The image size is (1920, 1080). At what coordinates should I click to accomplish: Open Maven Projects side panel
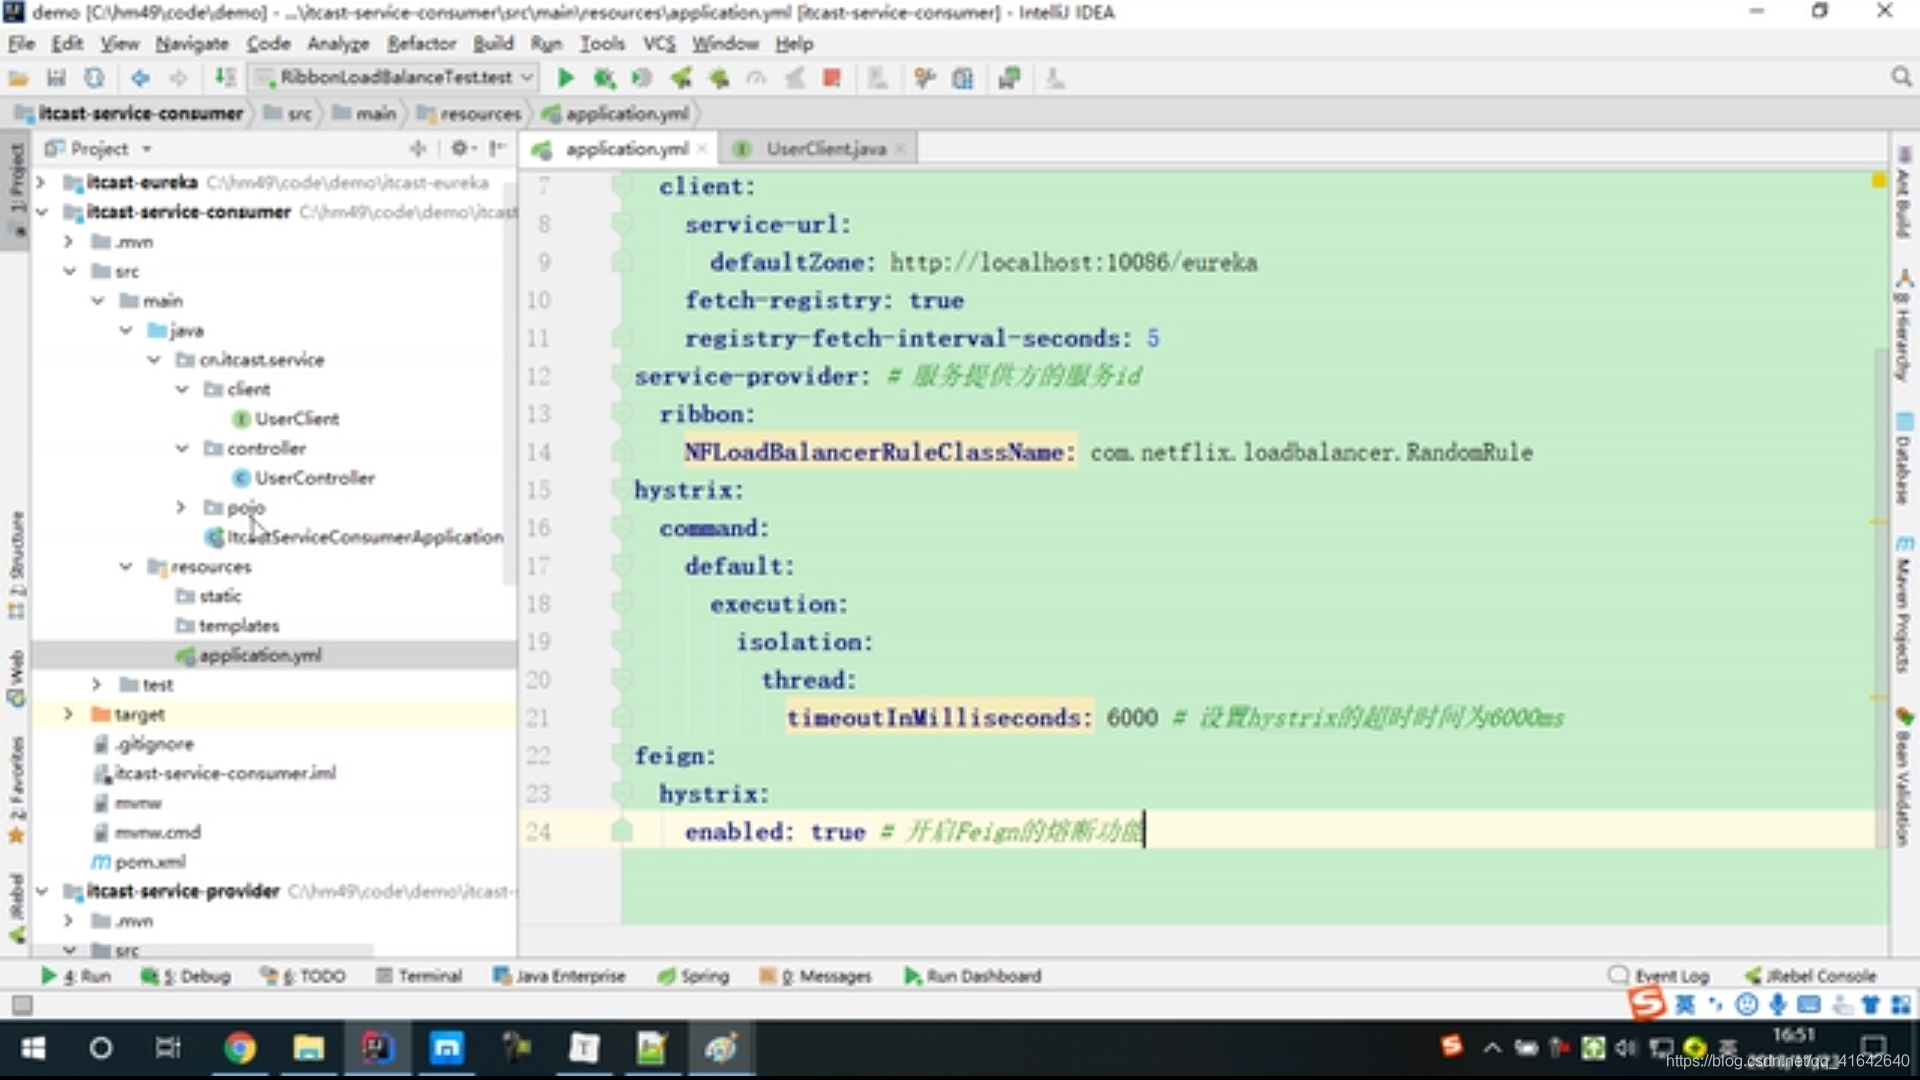(x=1903, y=606)
